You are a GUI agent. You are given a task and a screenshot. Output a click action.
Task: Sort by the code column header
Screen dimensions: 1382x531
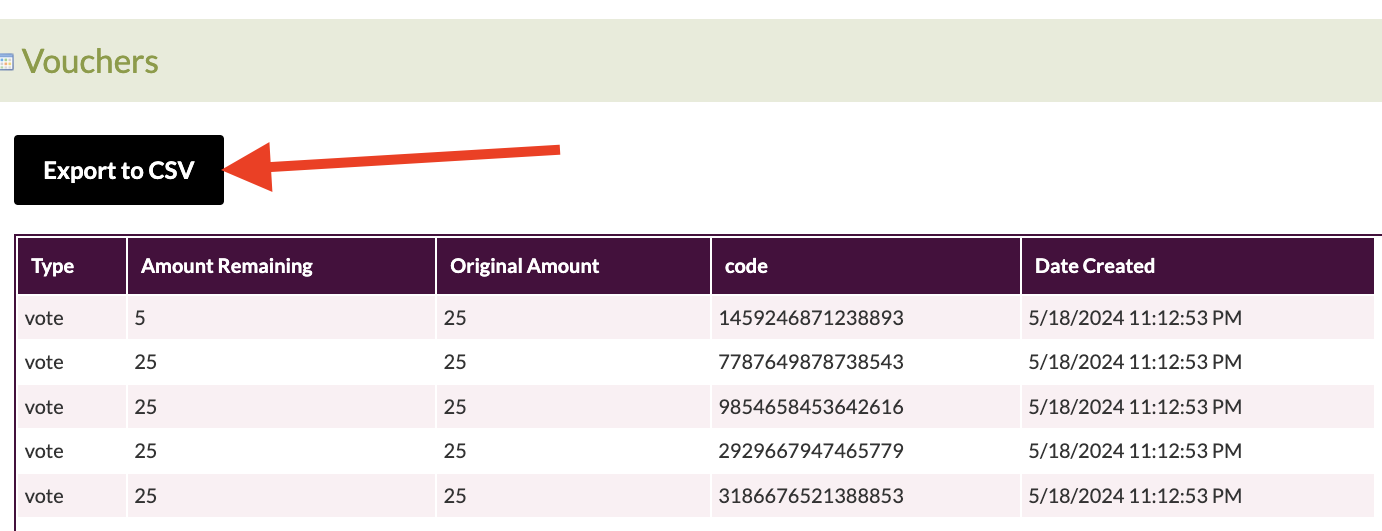pyautogui.click(x=747, y=266)
